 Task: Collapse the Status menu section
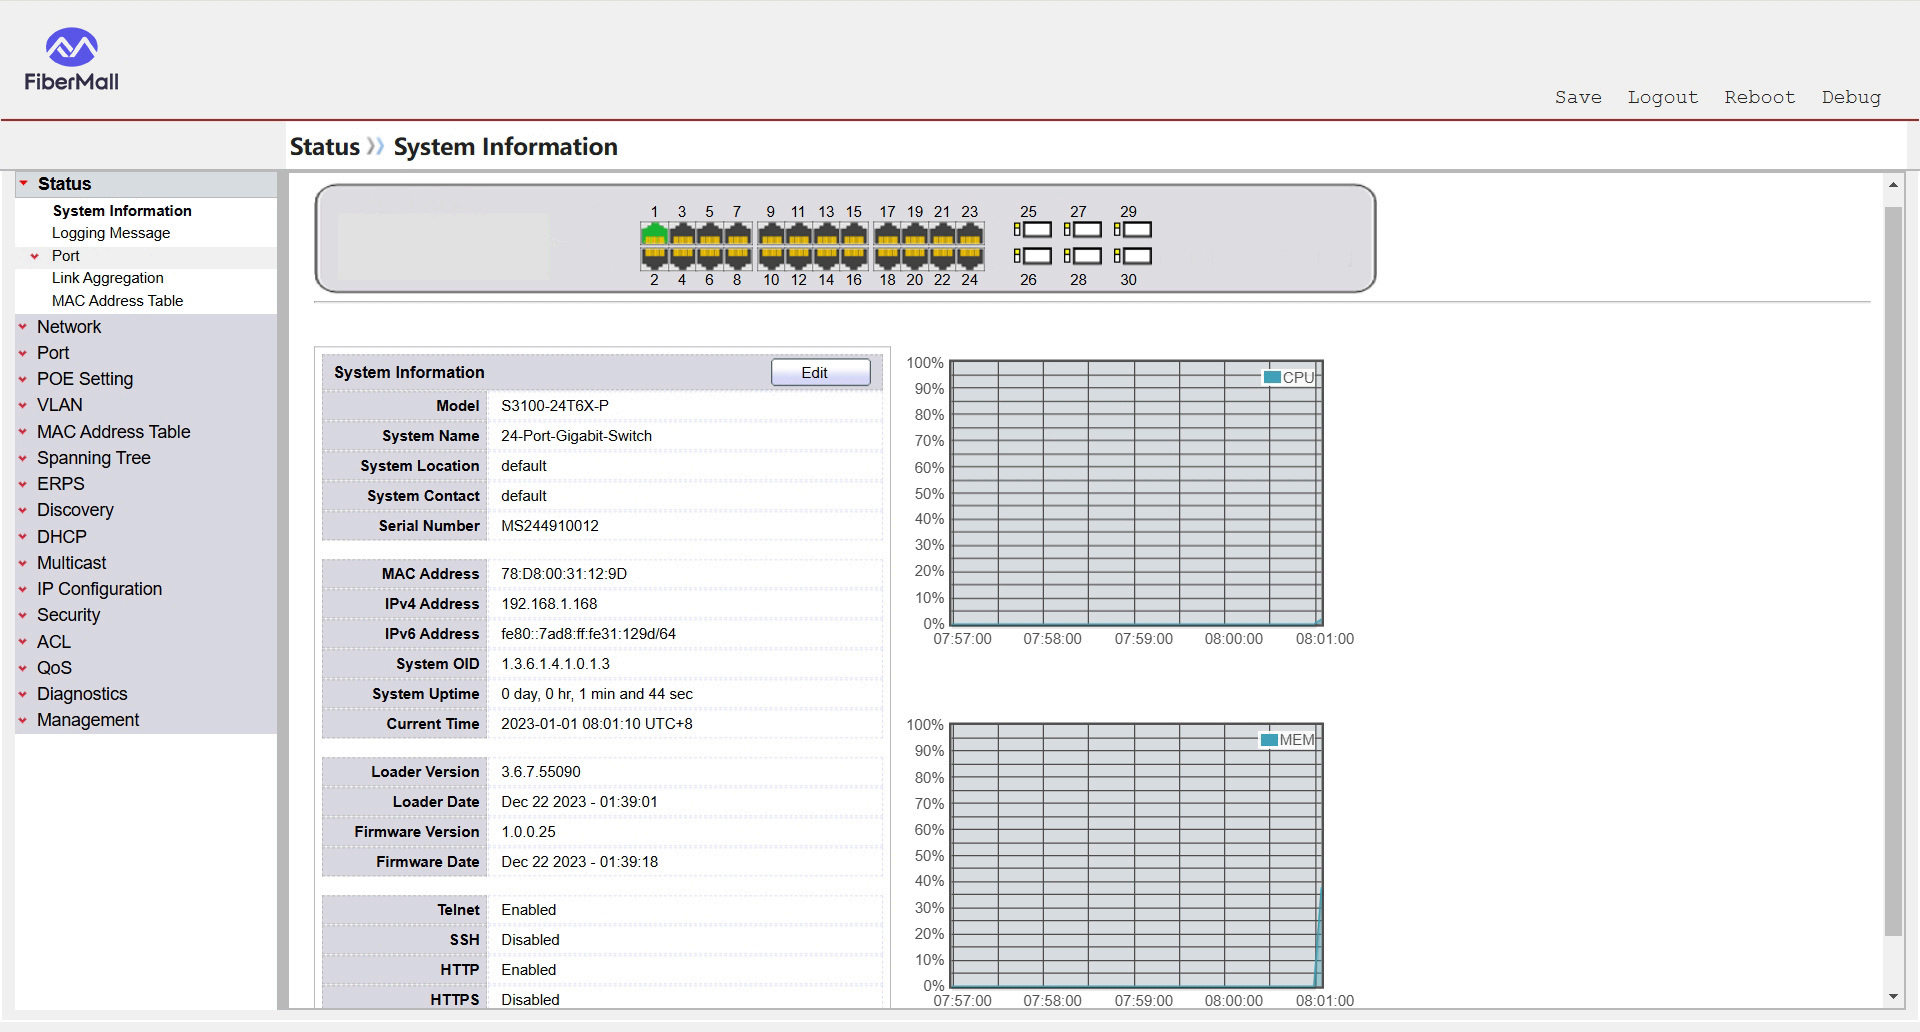pyautogui.click(x=64, y=184)
